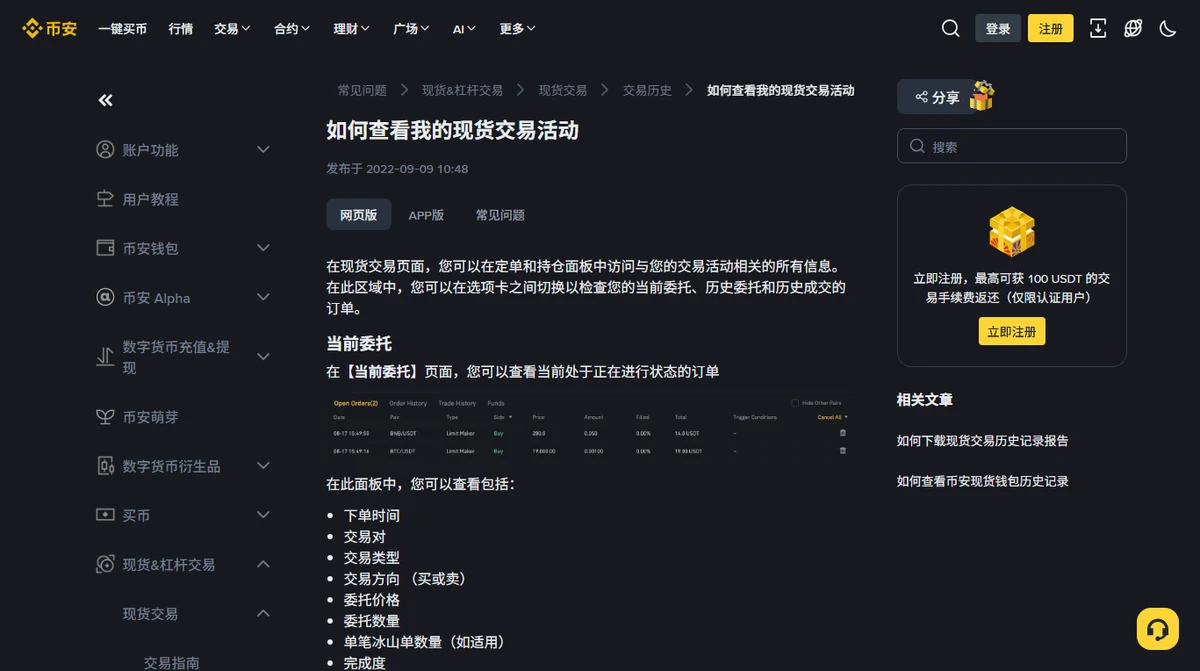This screenshot has height=671, width=1200.
Task: Collapse the 现货&杠杆交易 chevron
Action: (263, 565)
